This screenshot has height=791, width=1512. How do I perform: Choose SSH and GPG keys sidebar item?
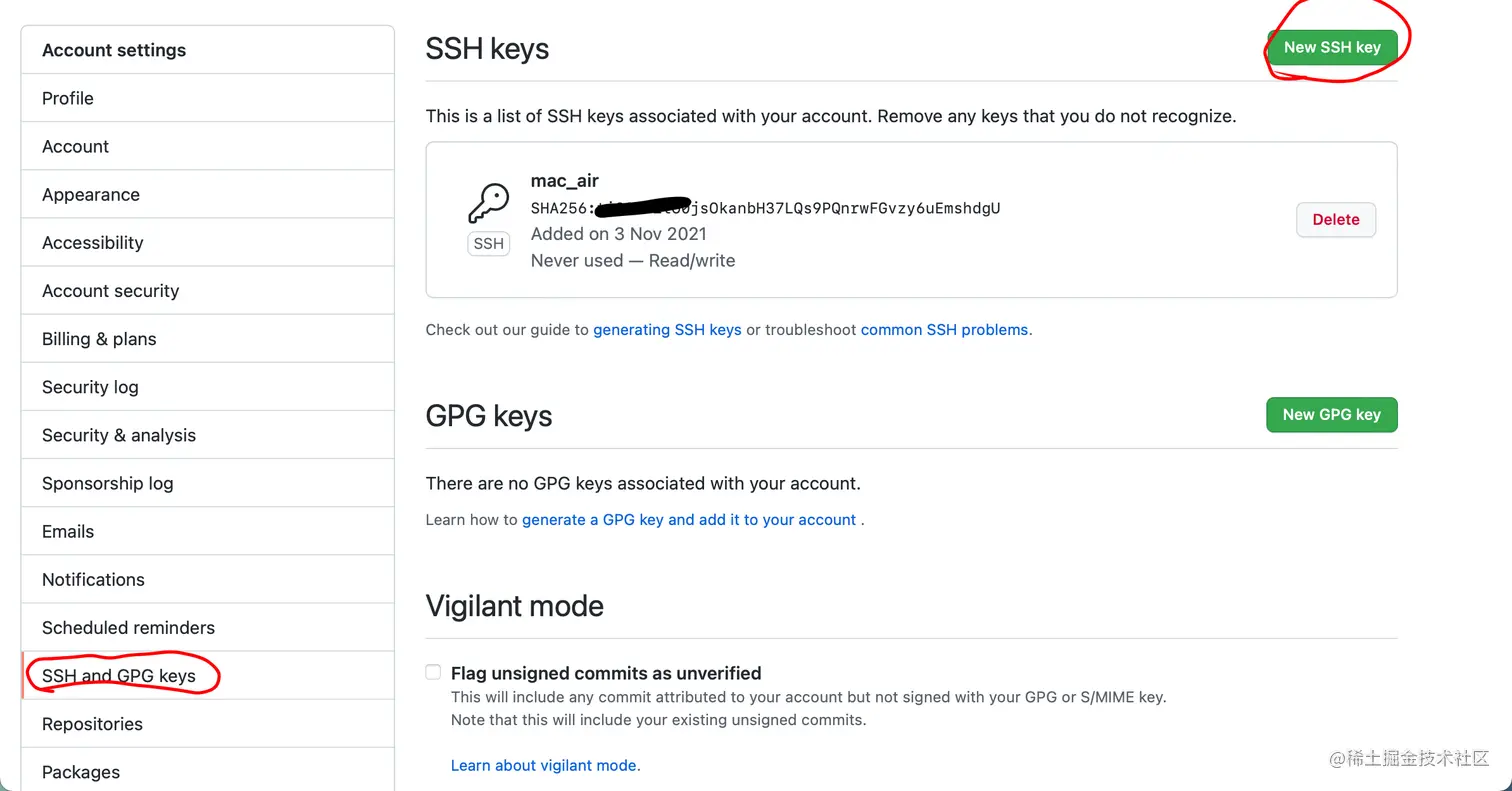(208, 675)
